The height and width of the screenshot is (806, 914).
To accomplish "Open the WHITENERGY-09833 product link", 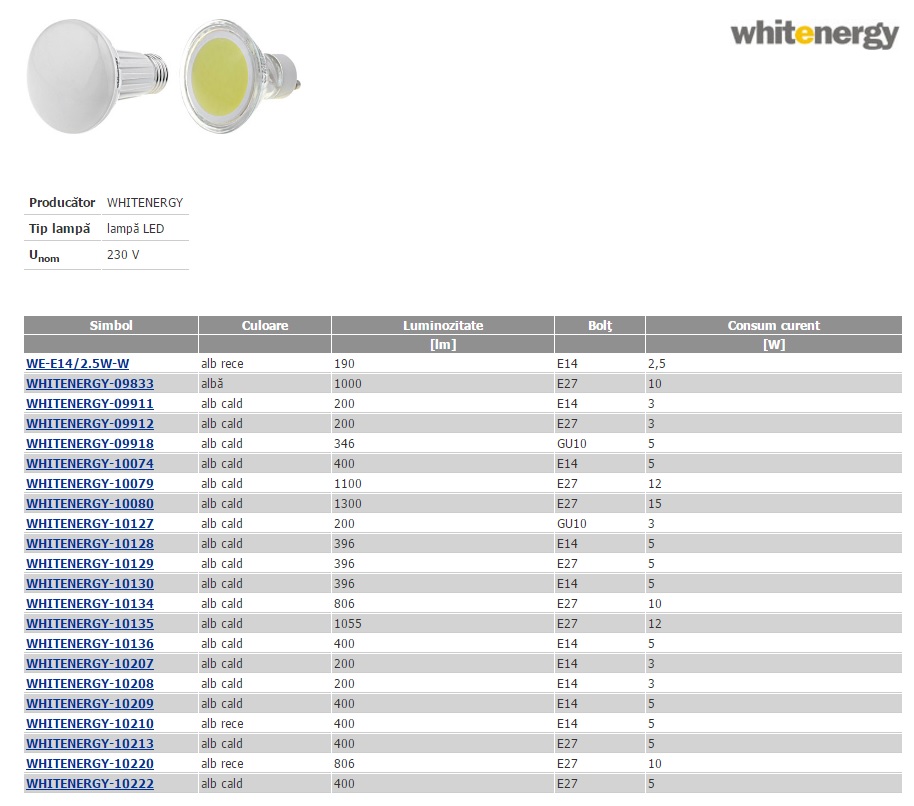I will pos(90,383).
